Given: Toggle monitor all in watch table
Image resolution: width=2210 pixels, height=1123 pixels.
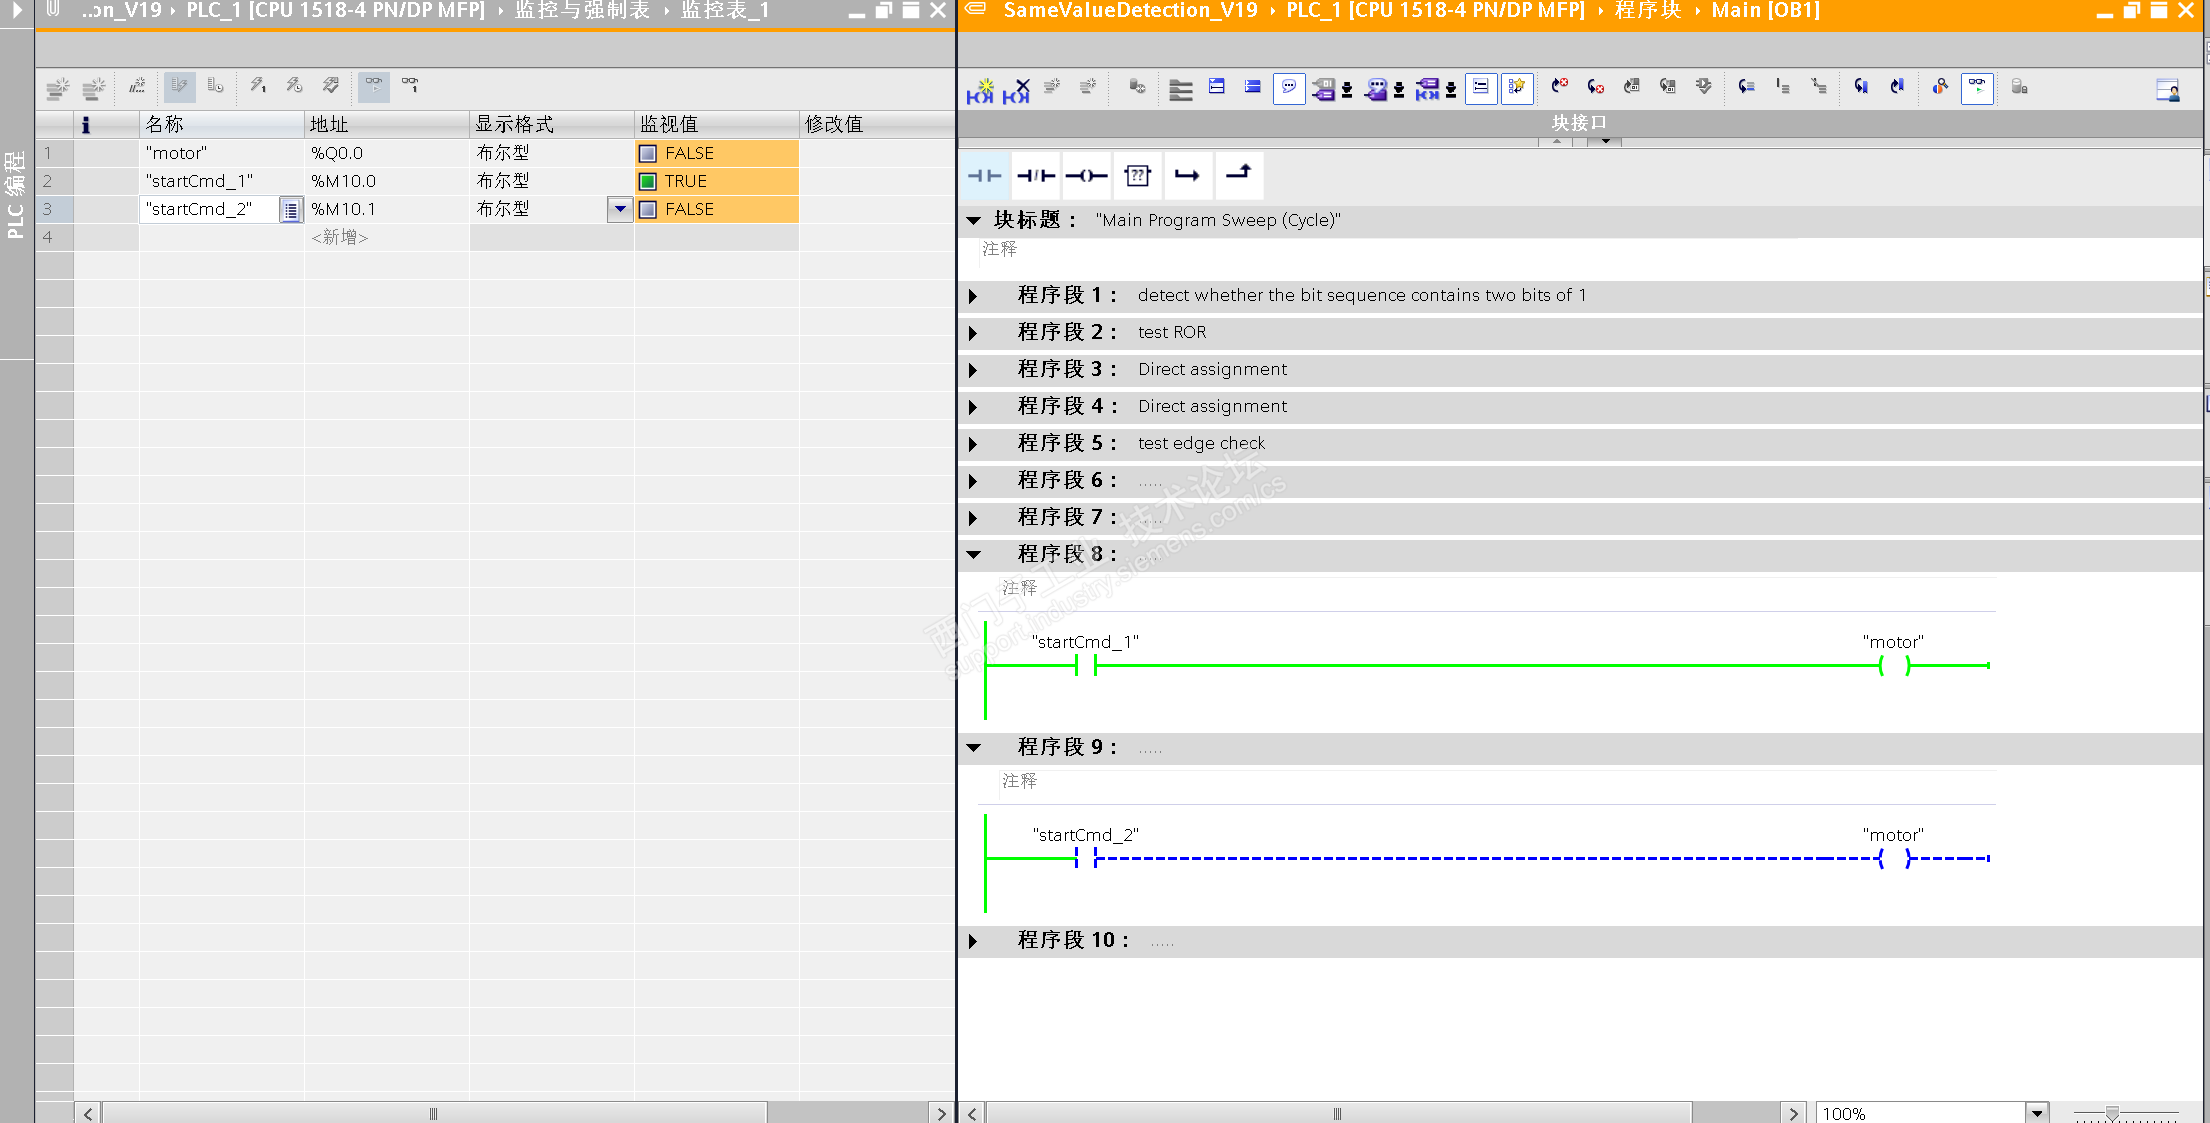Looking at the screenshot, I should pos(373,86).
